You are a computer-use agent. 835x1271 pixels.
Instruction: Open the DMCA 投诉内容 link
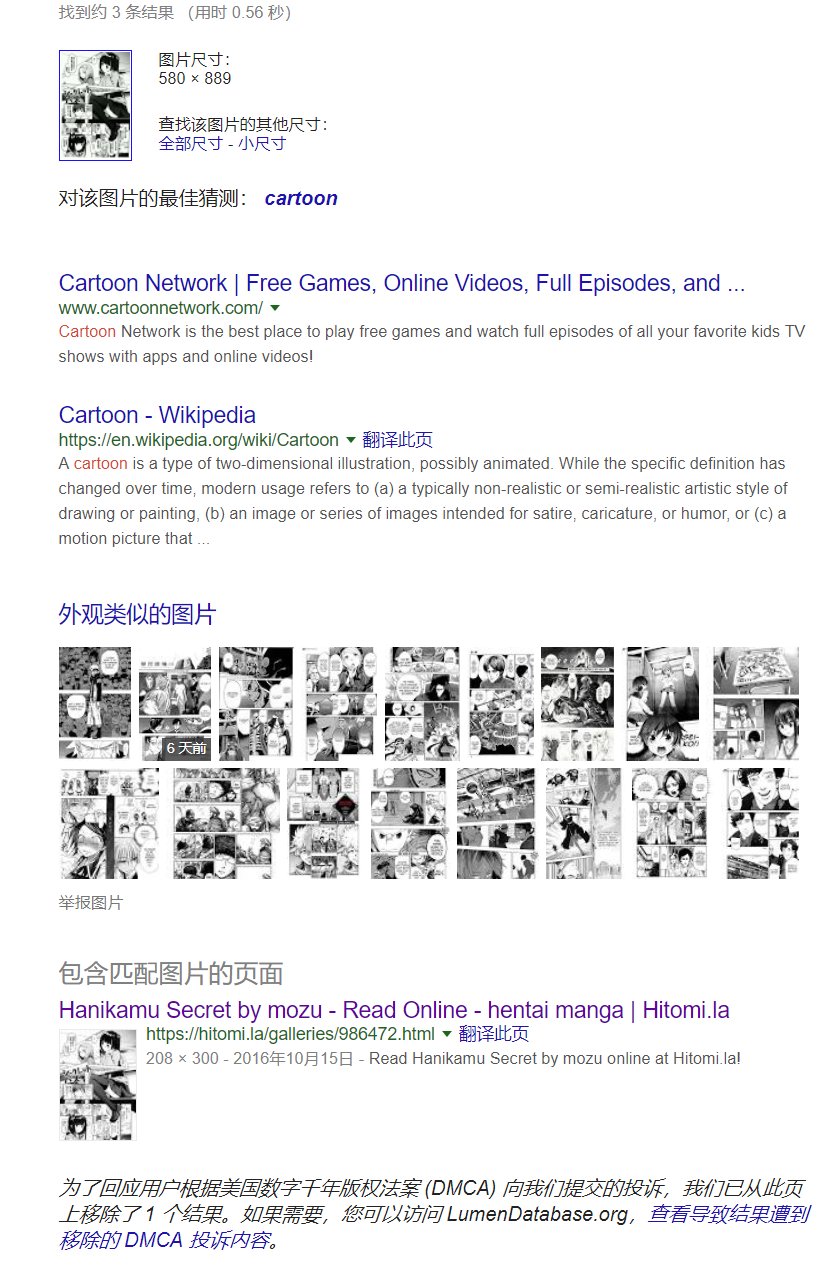(434, 1227)
